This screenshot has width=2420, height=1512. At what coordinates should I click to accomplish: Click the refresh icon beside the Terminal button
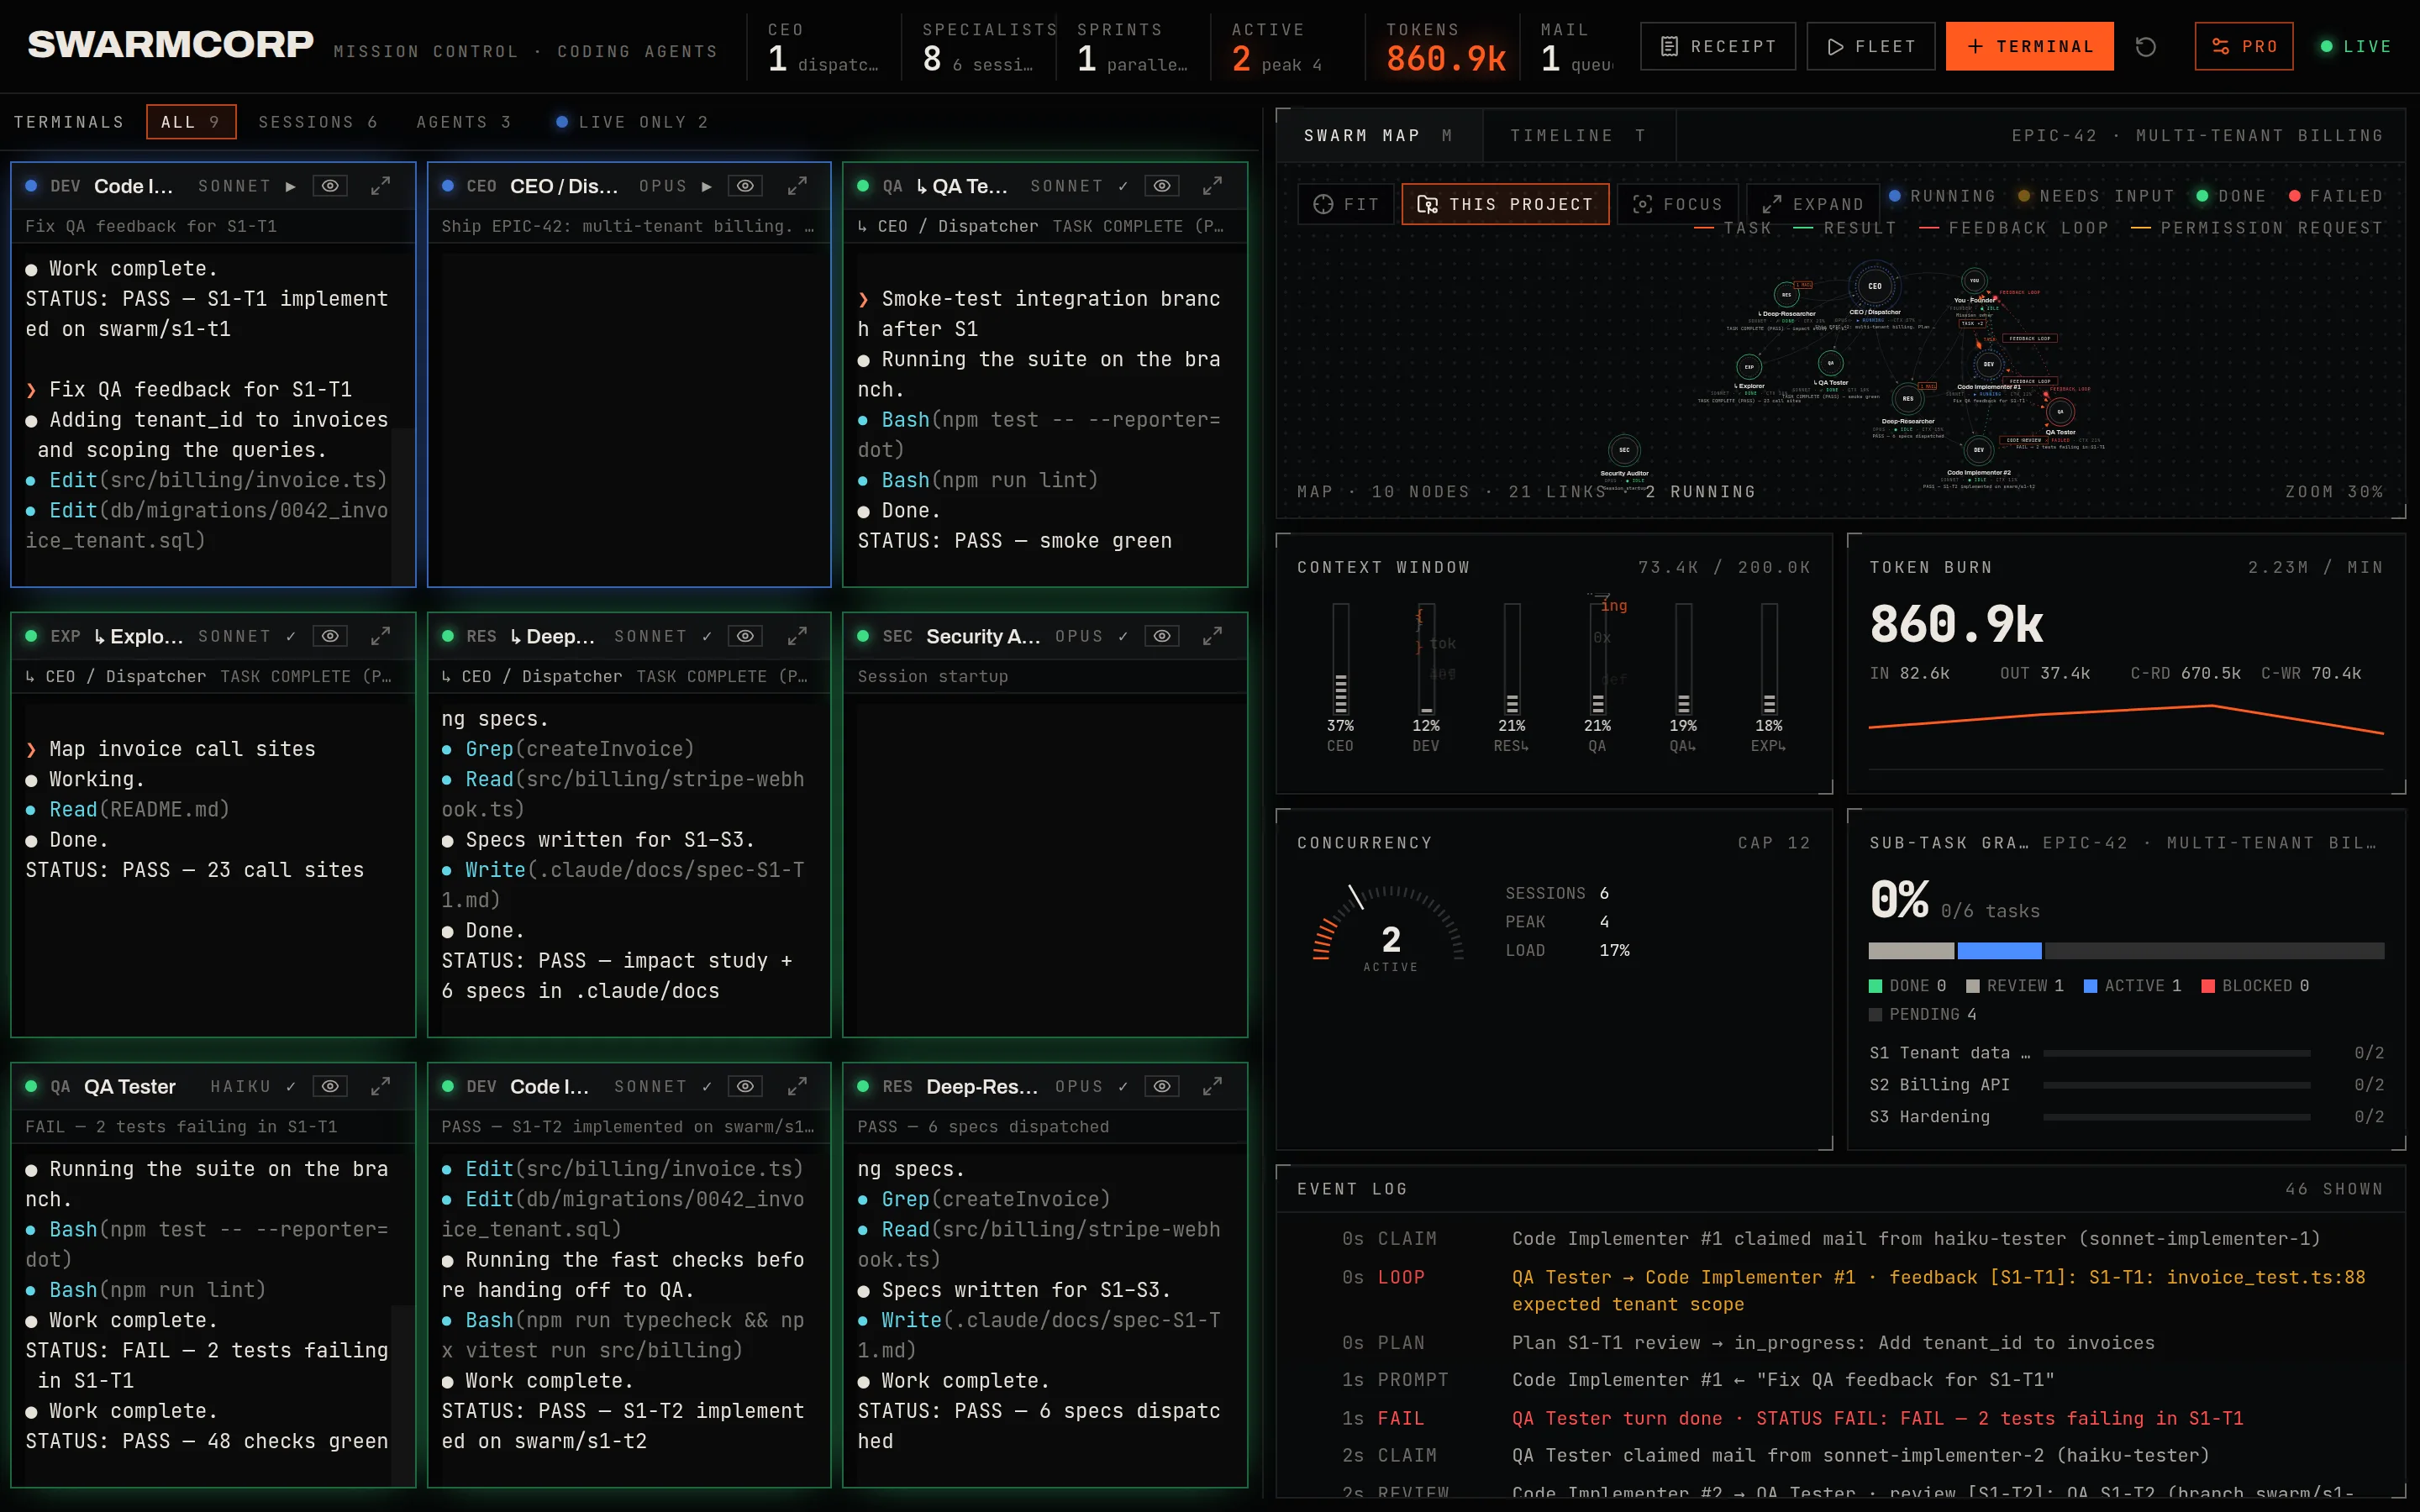click(2145, 46)
